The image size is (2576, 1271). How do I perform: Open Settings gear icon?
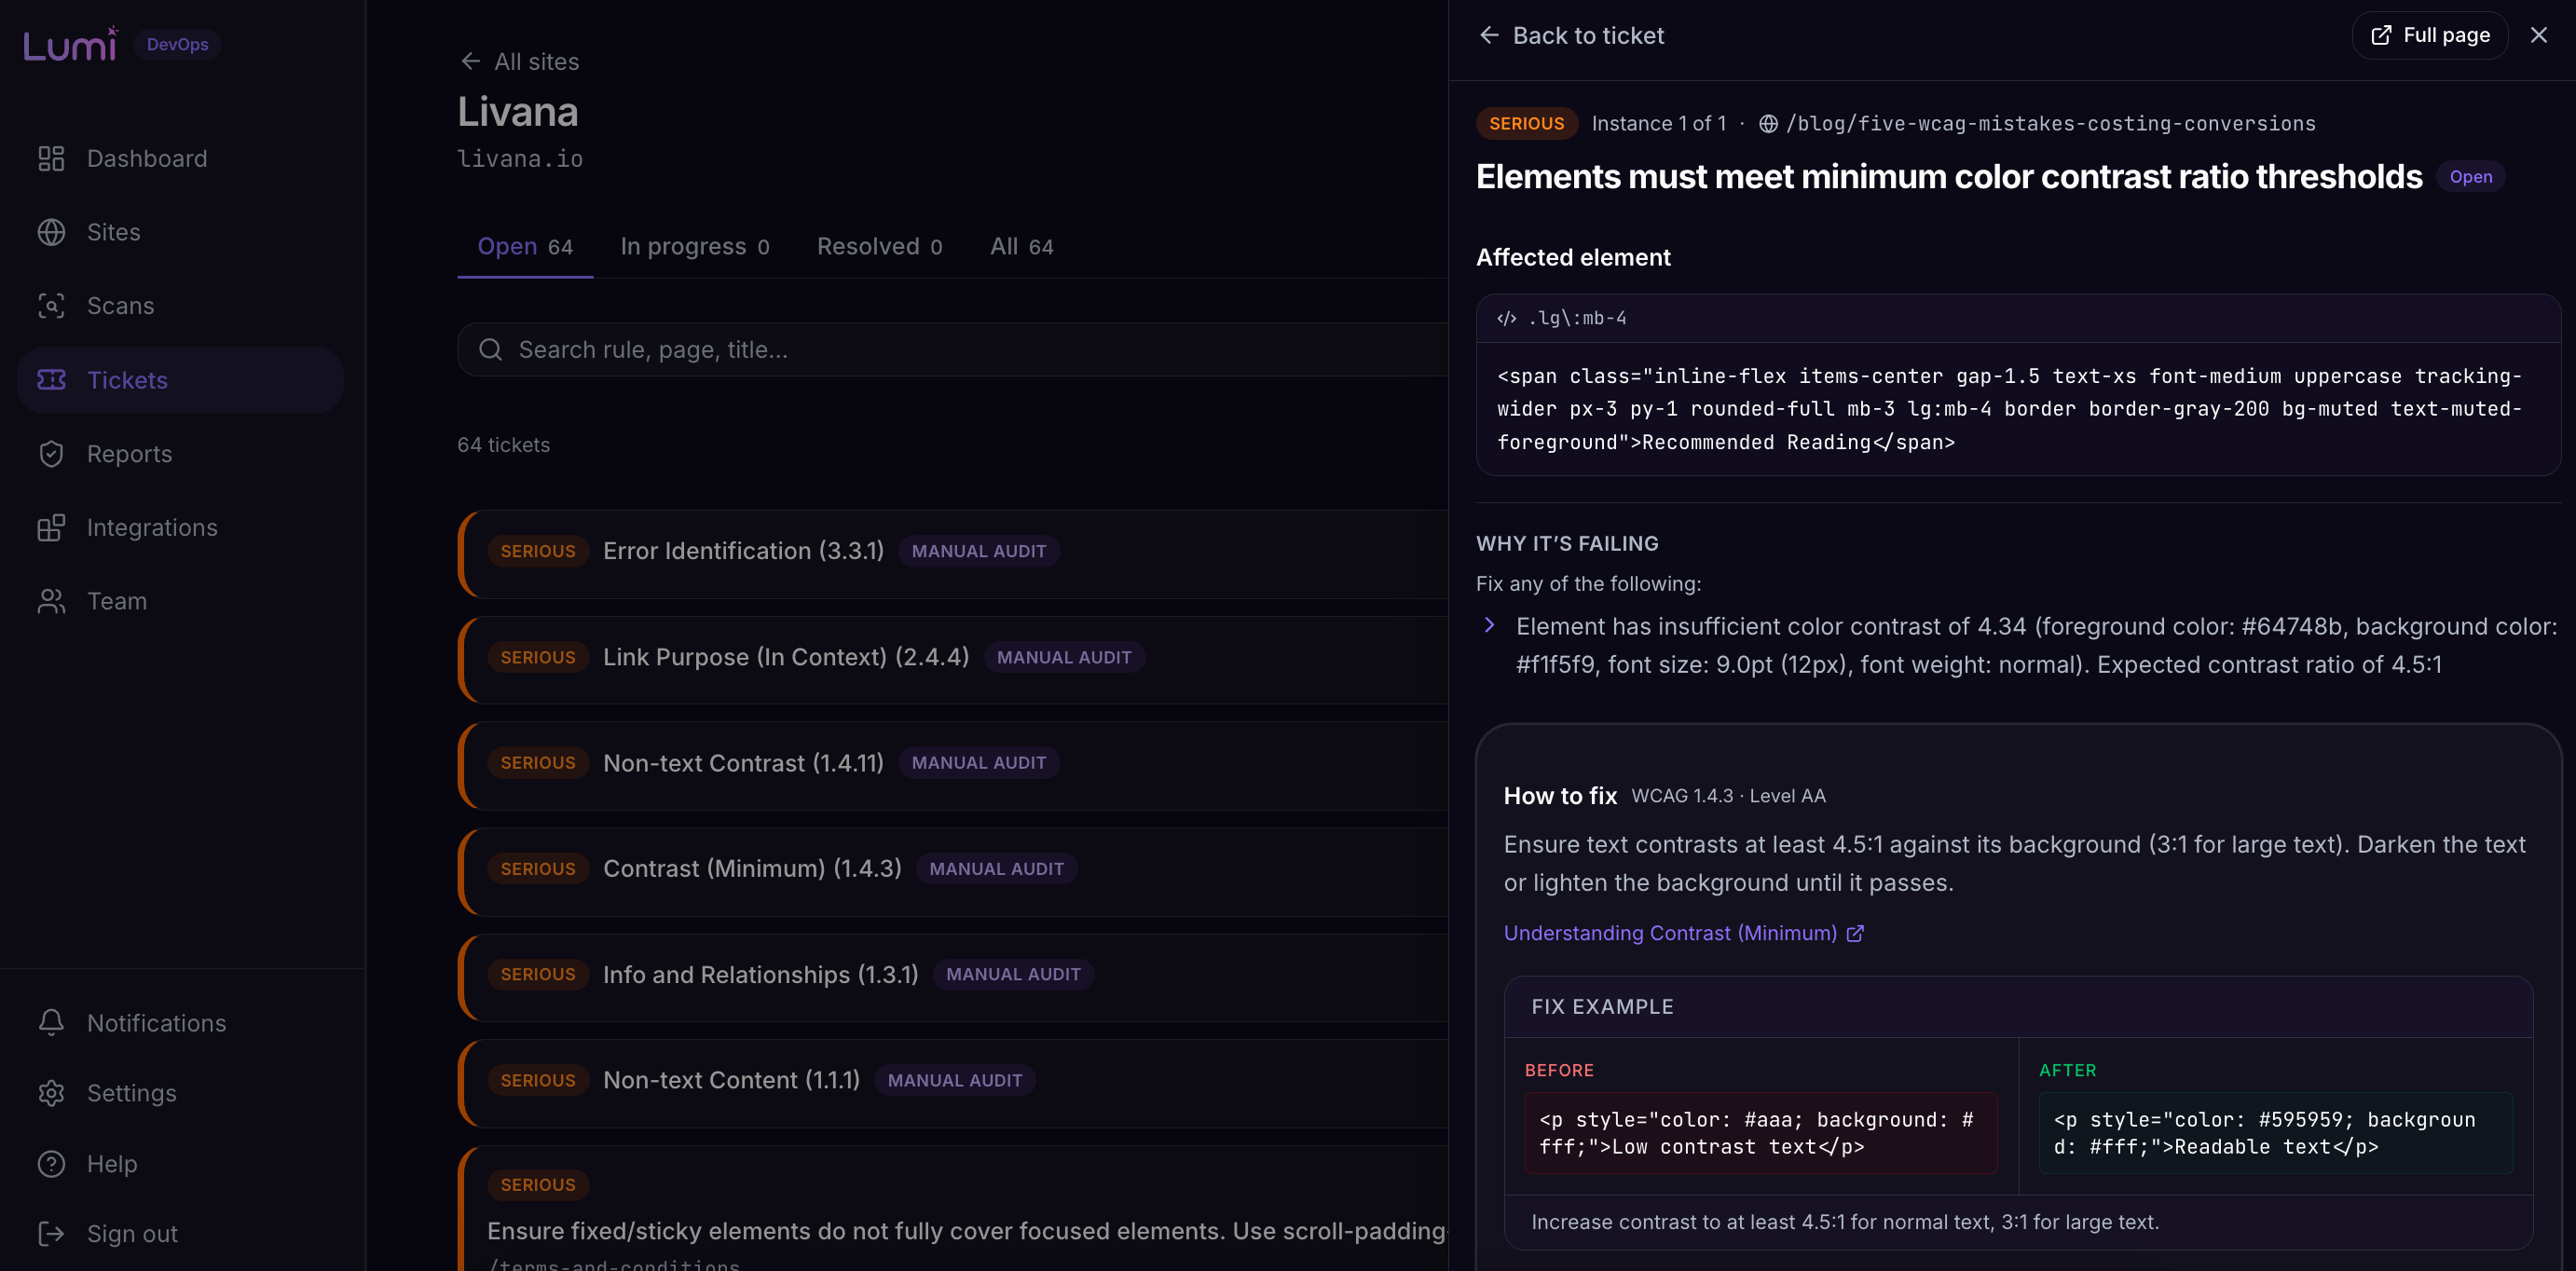click(51, 1093)
